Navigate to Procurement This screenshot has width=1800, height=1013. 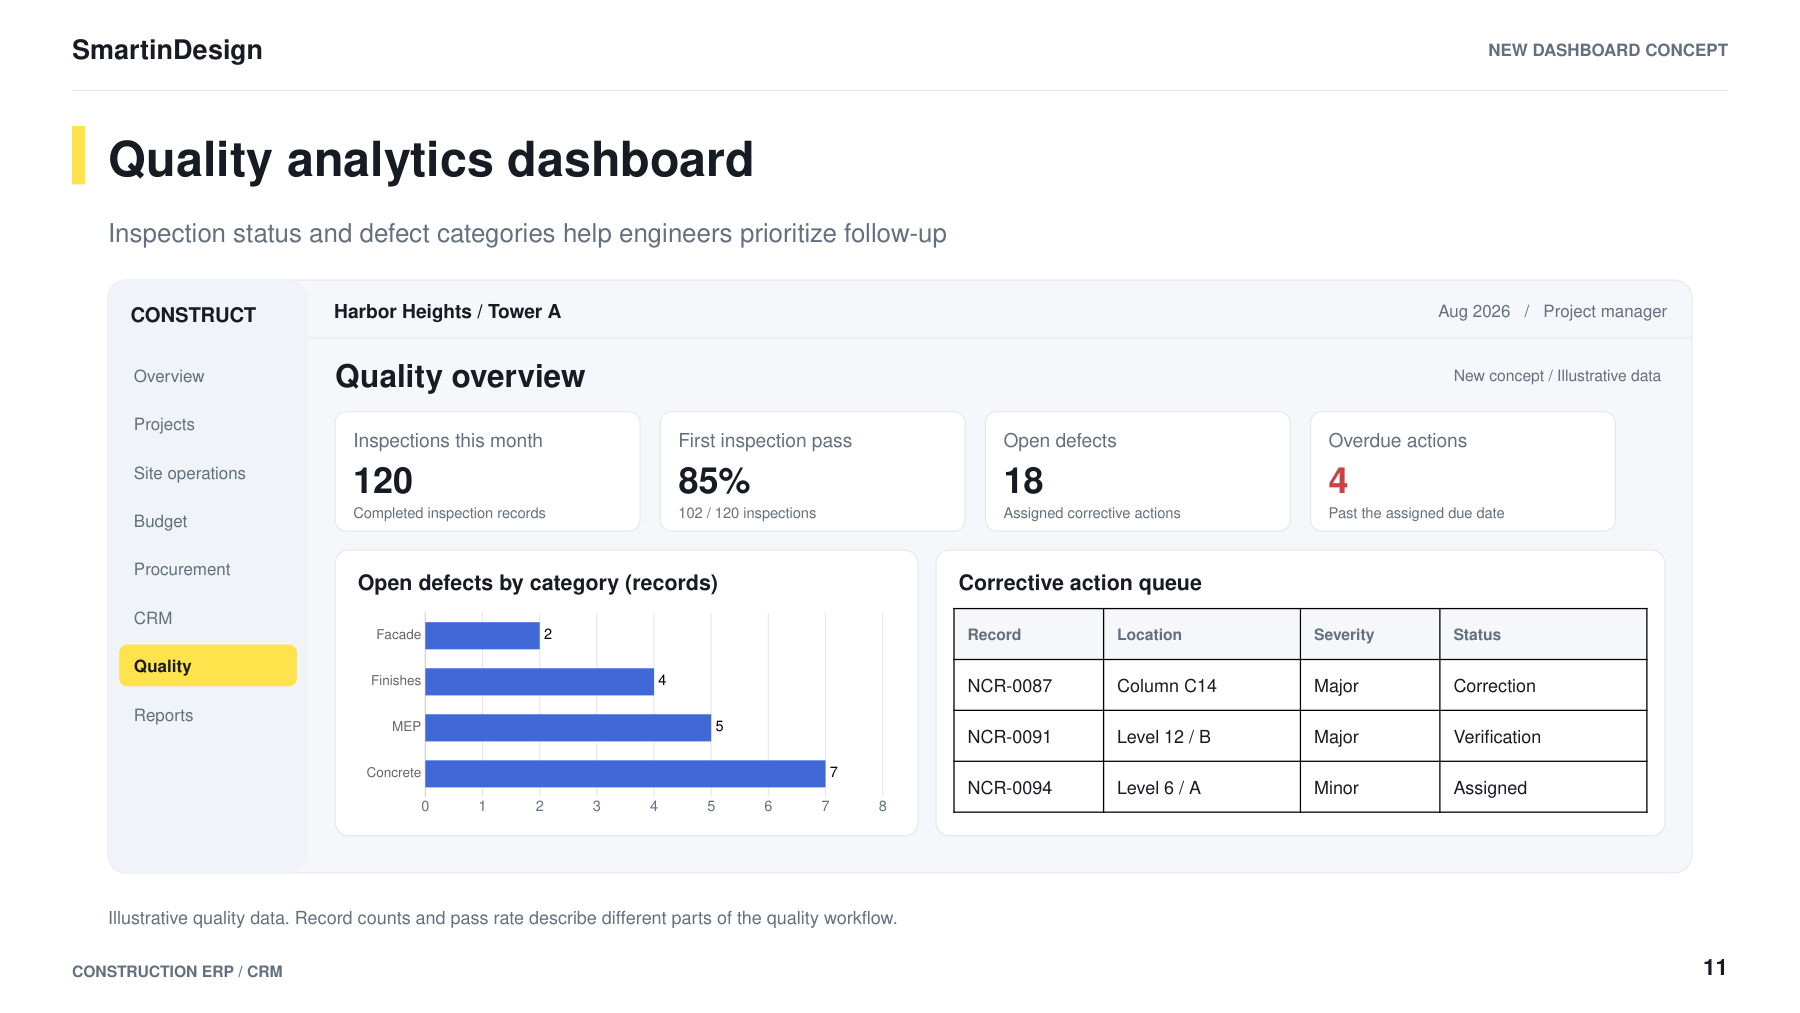tap(182, 569)
